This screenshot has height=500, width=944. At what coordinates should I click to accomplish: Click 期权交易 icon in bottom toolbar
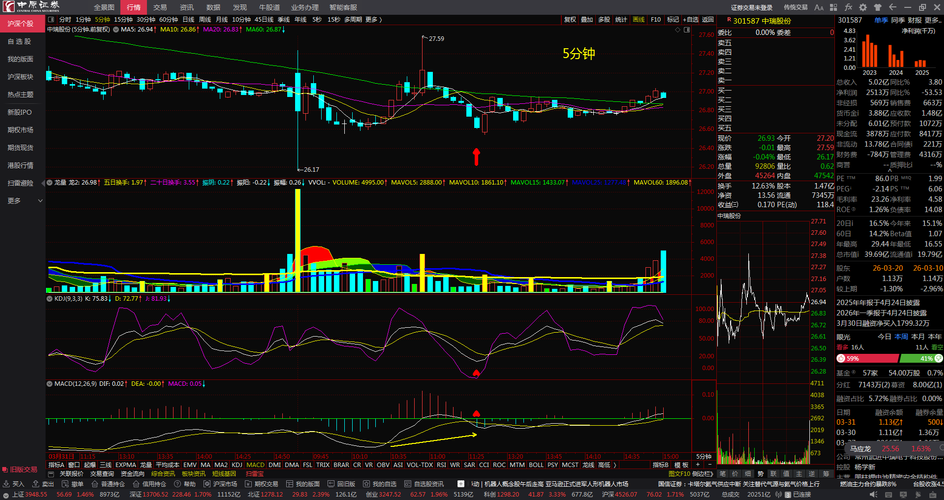(249, 484)
